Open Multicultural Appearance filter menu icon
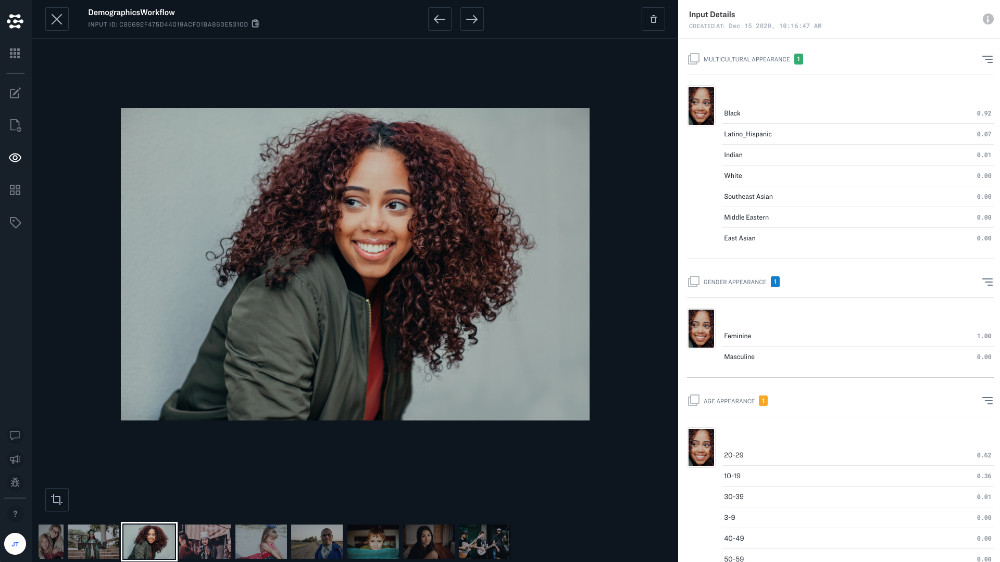 coord(987,59)
